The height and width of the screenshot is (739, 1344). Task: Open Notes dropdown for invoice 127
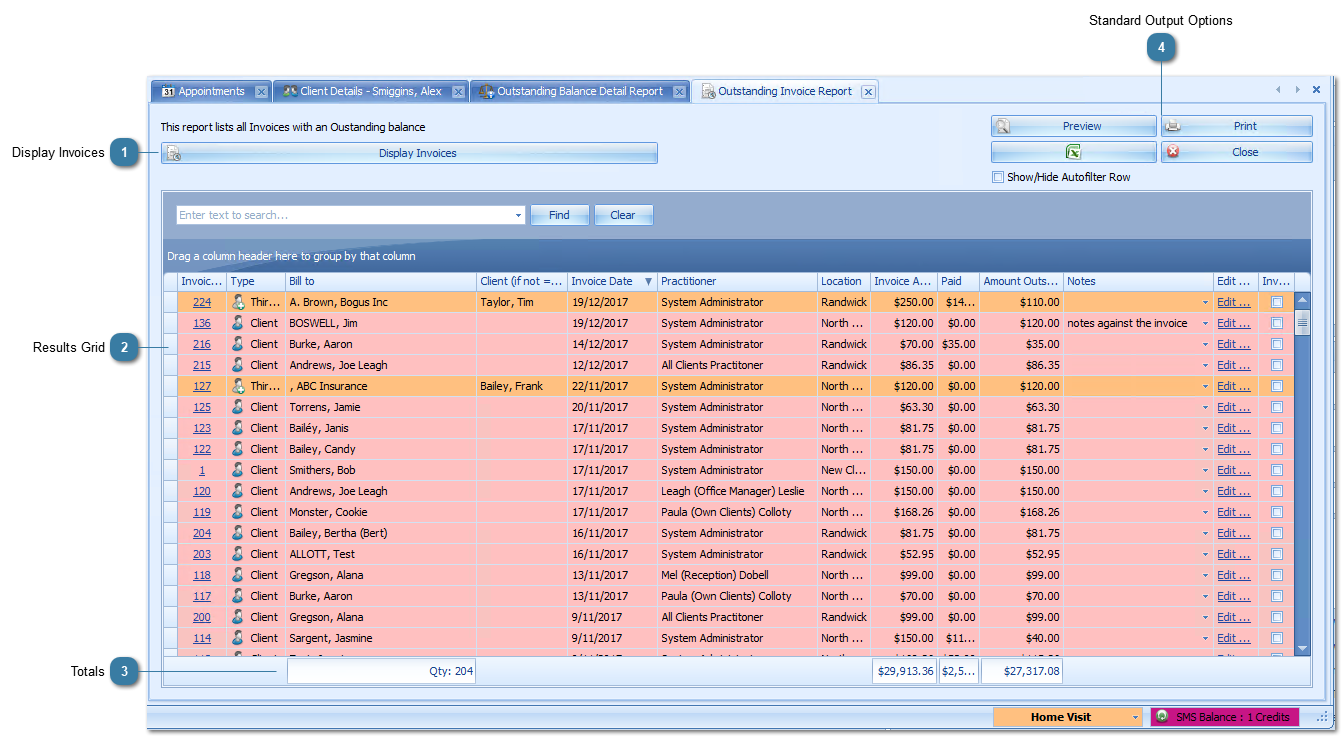[1205, 386]
